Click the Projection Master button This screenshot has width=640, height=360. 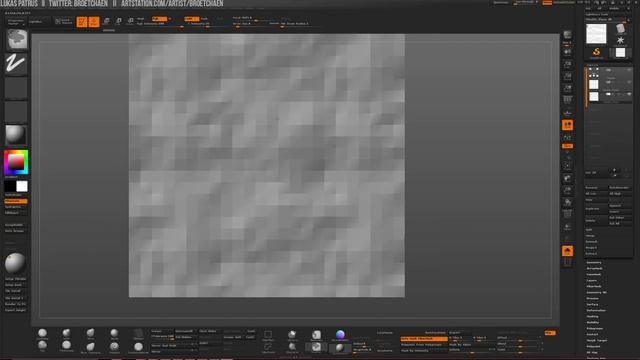[16, 21]
